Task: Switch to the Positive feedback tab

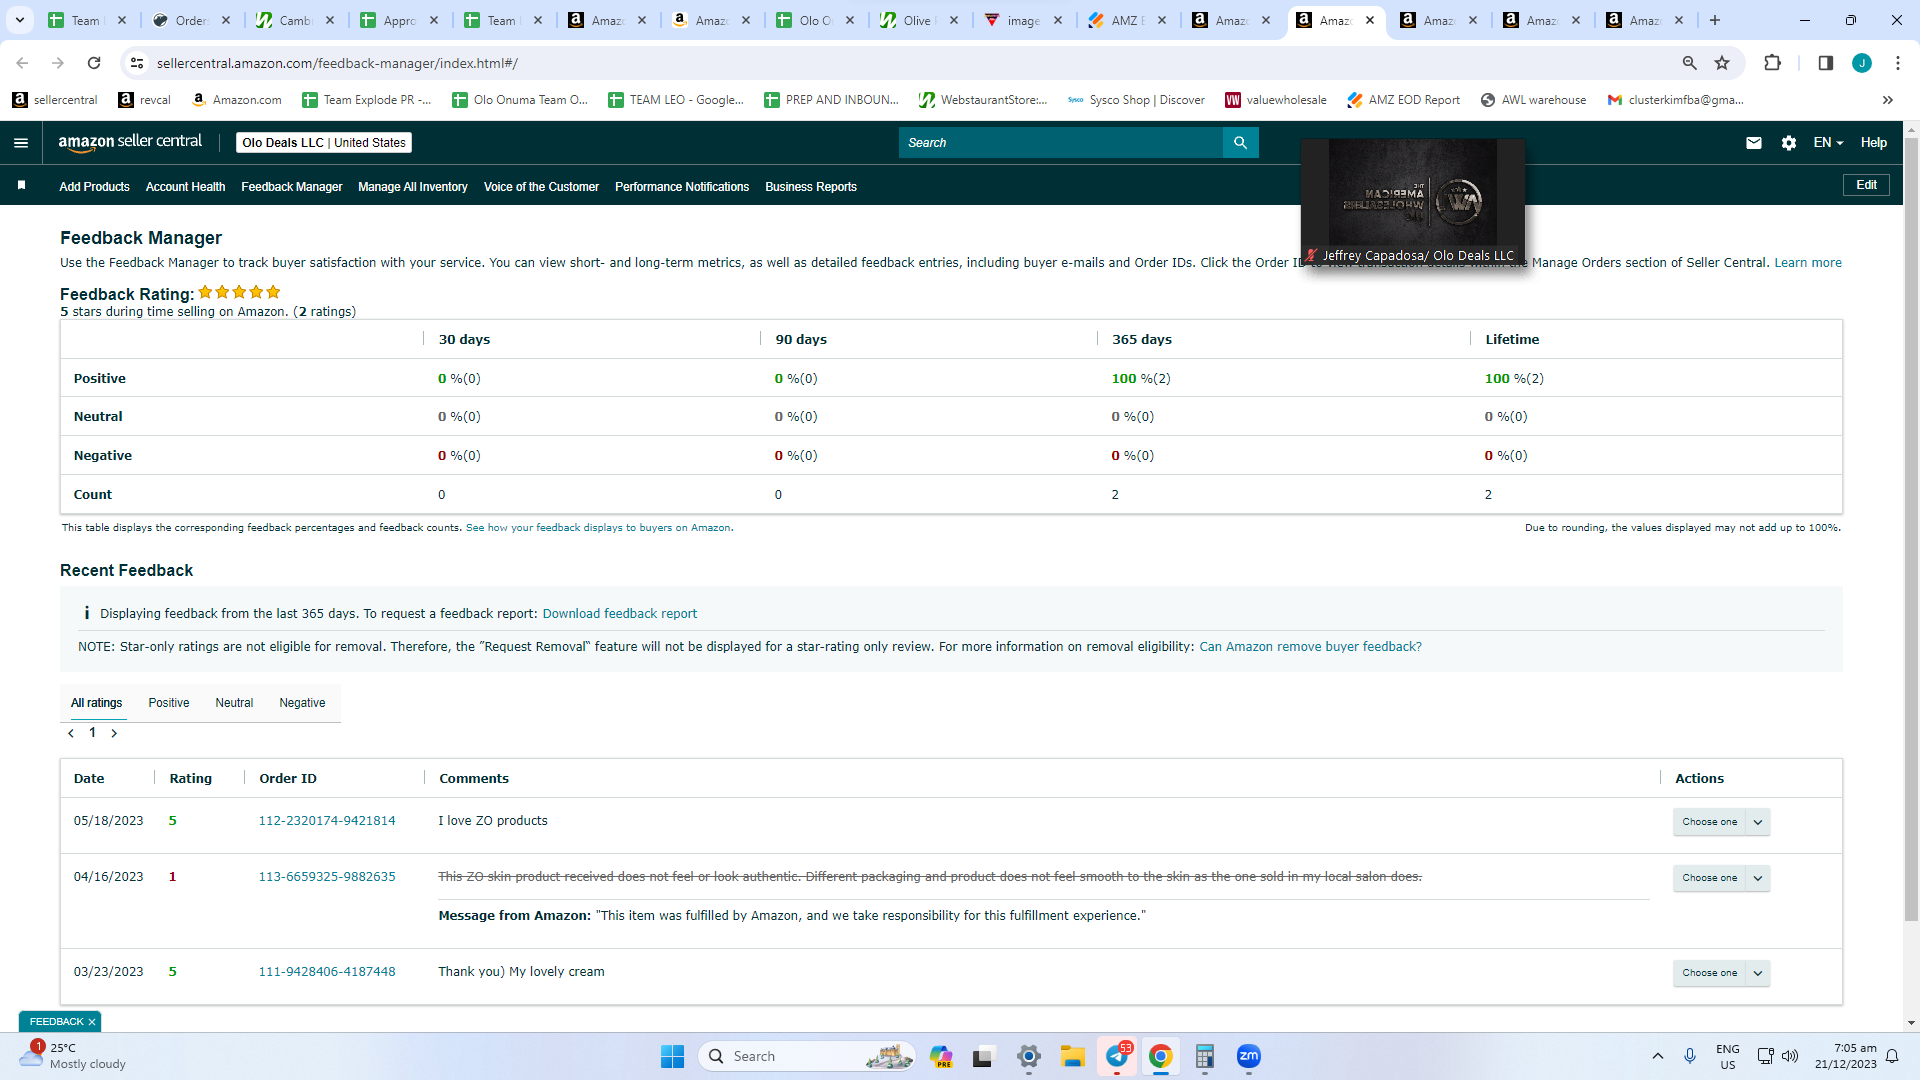Action: 169,703
